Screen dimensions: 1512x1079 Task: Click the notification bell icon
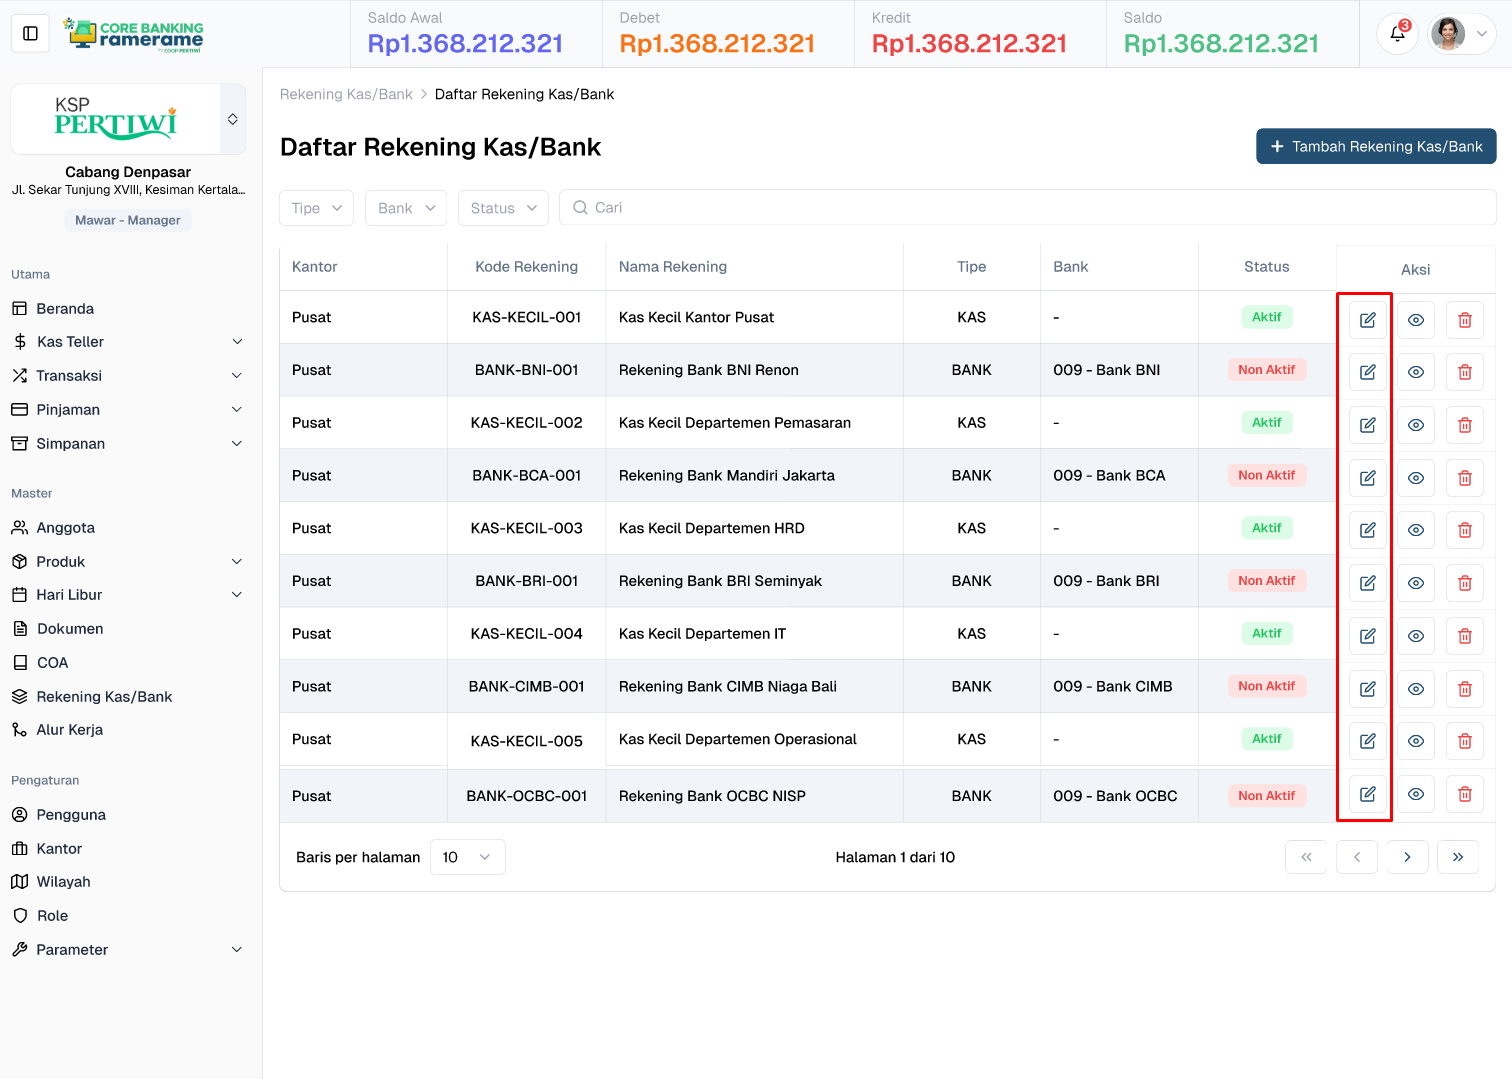1397,34
